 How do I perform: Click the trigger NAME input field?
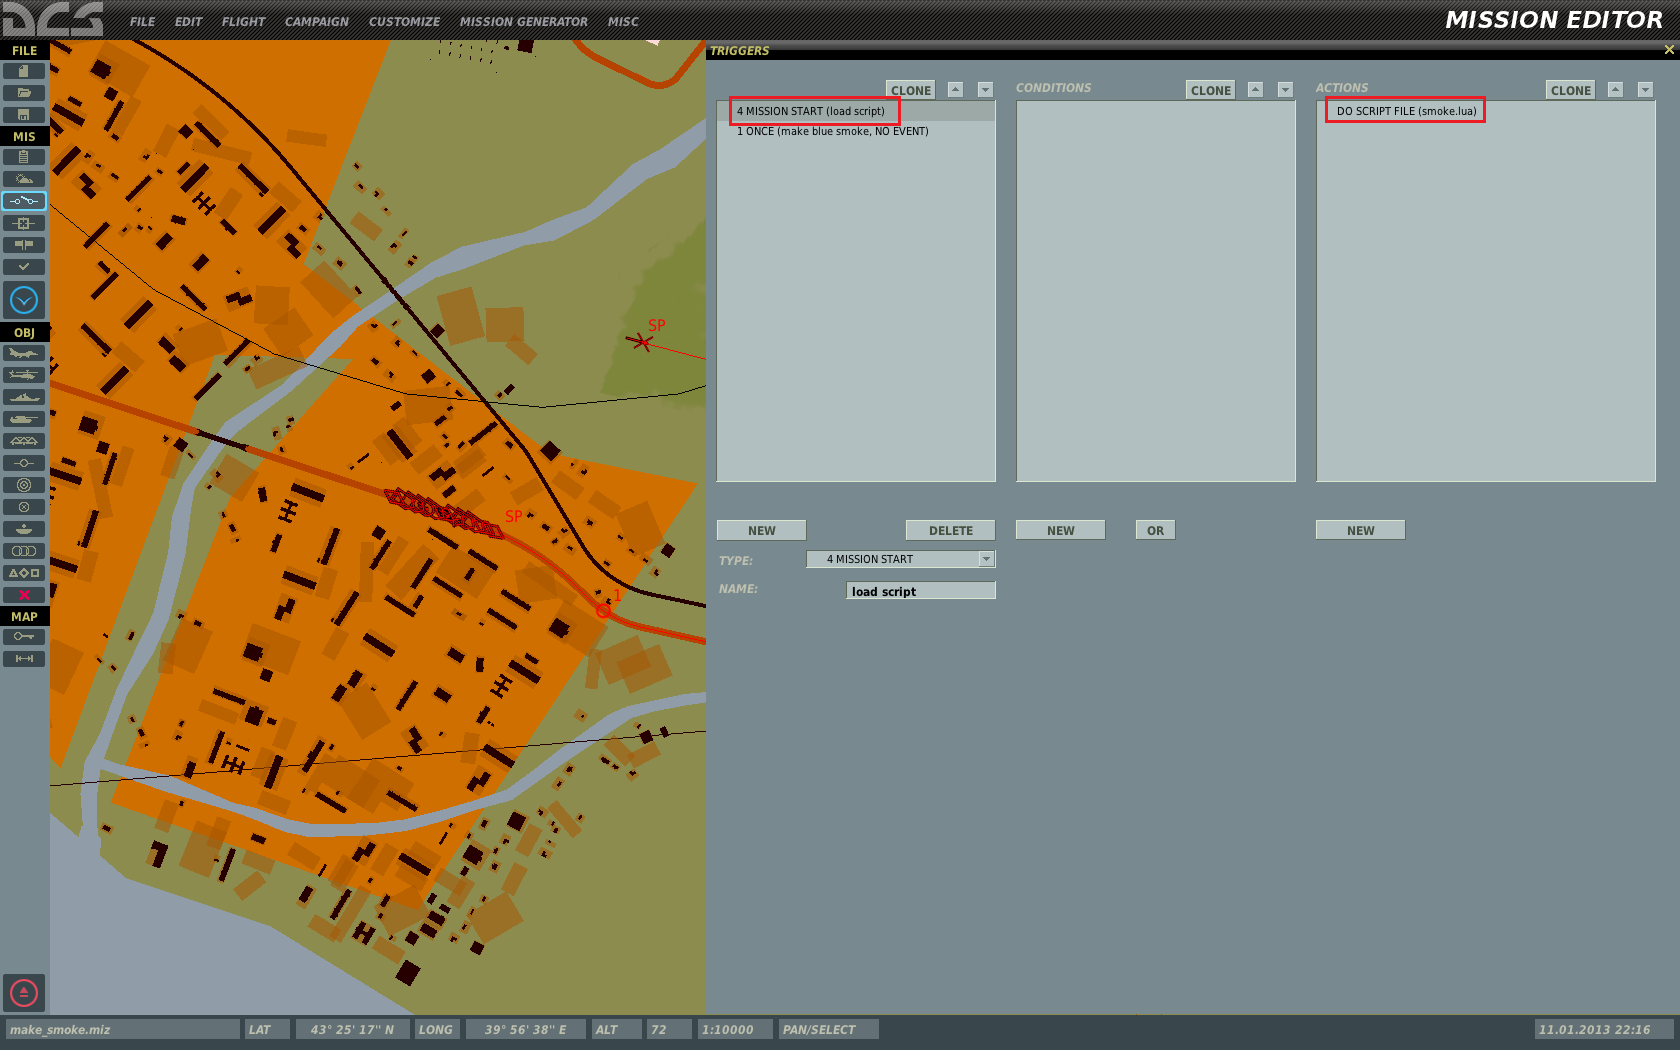pos(921,591)
